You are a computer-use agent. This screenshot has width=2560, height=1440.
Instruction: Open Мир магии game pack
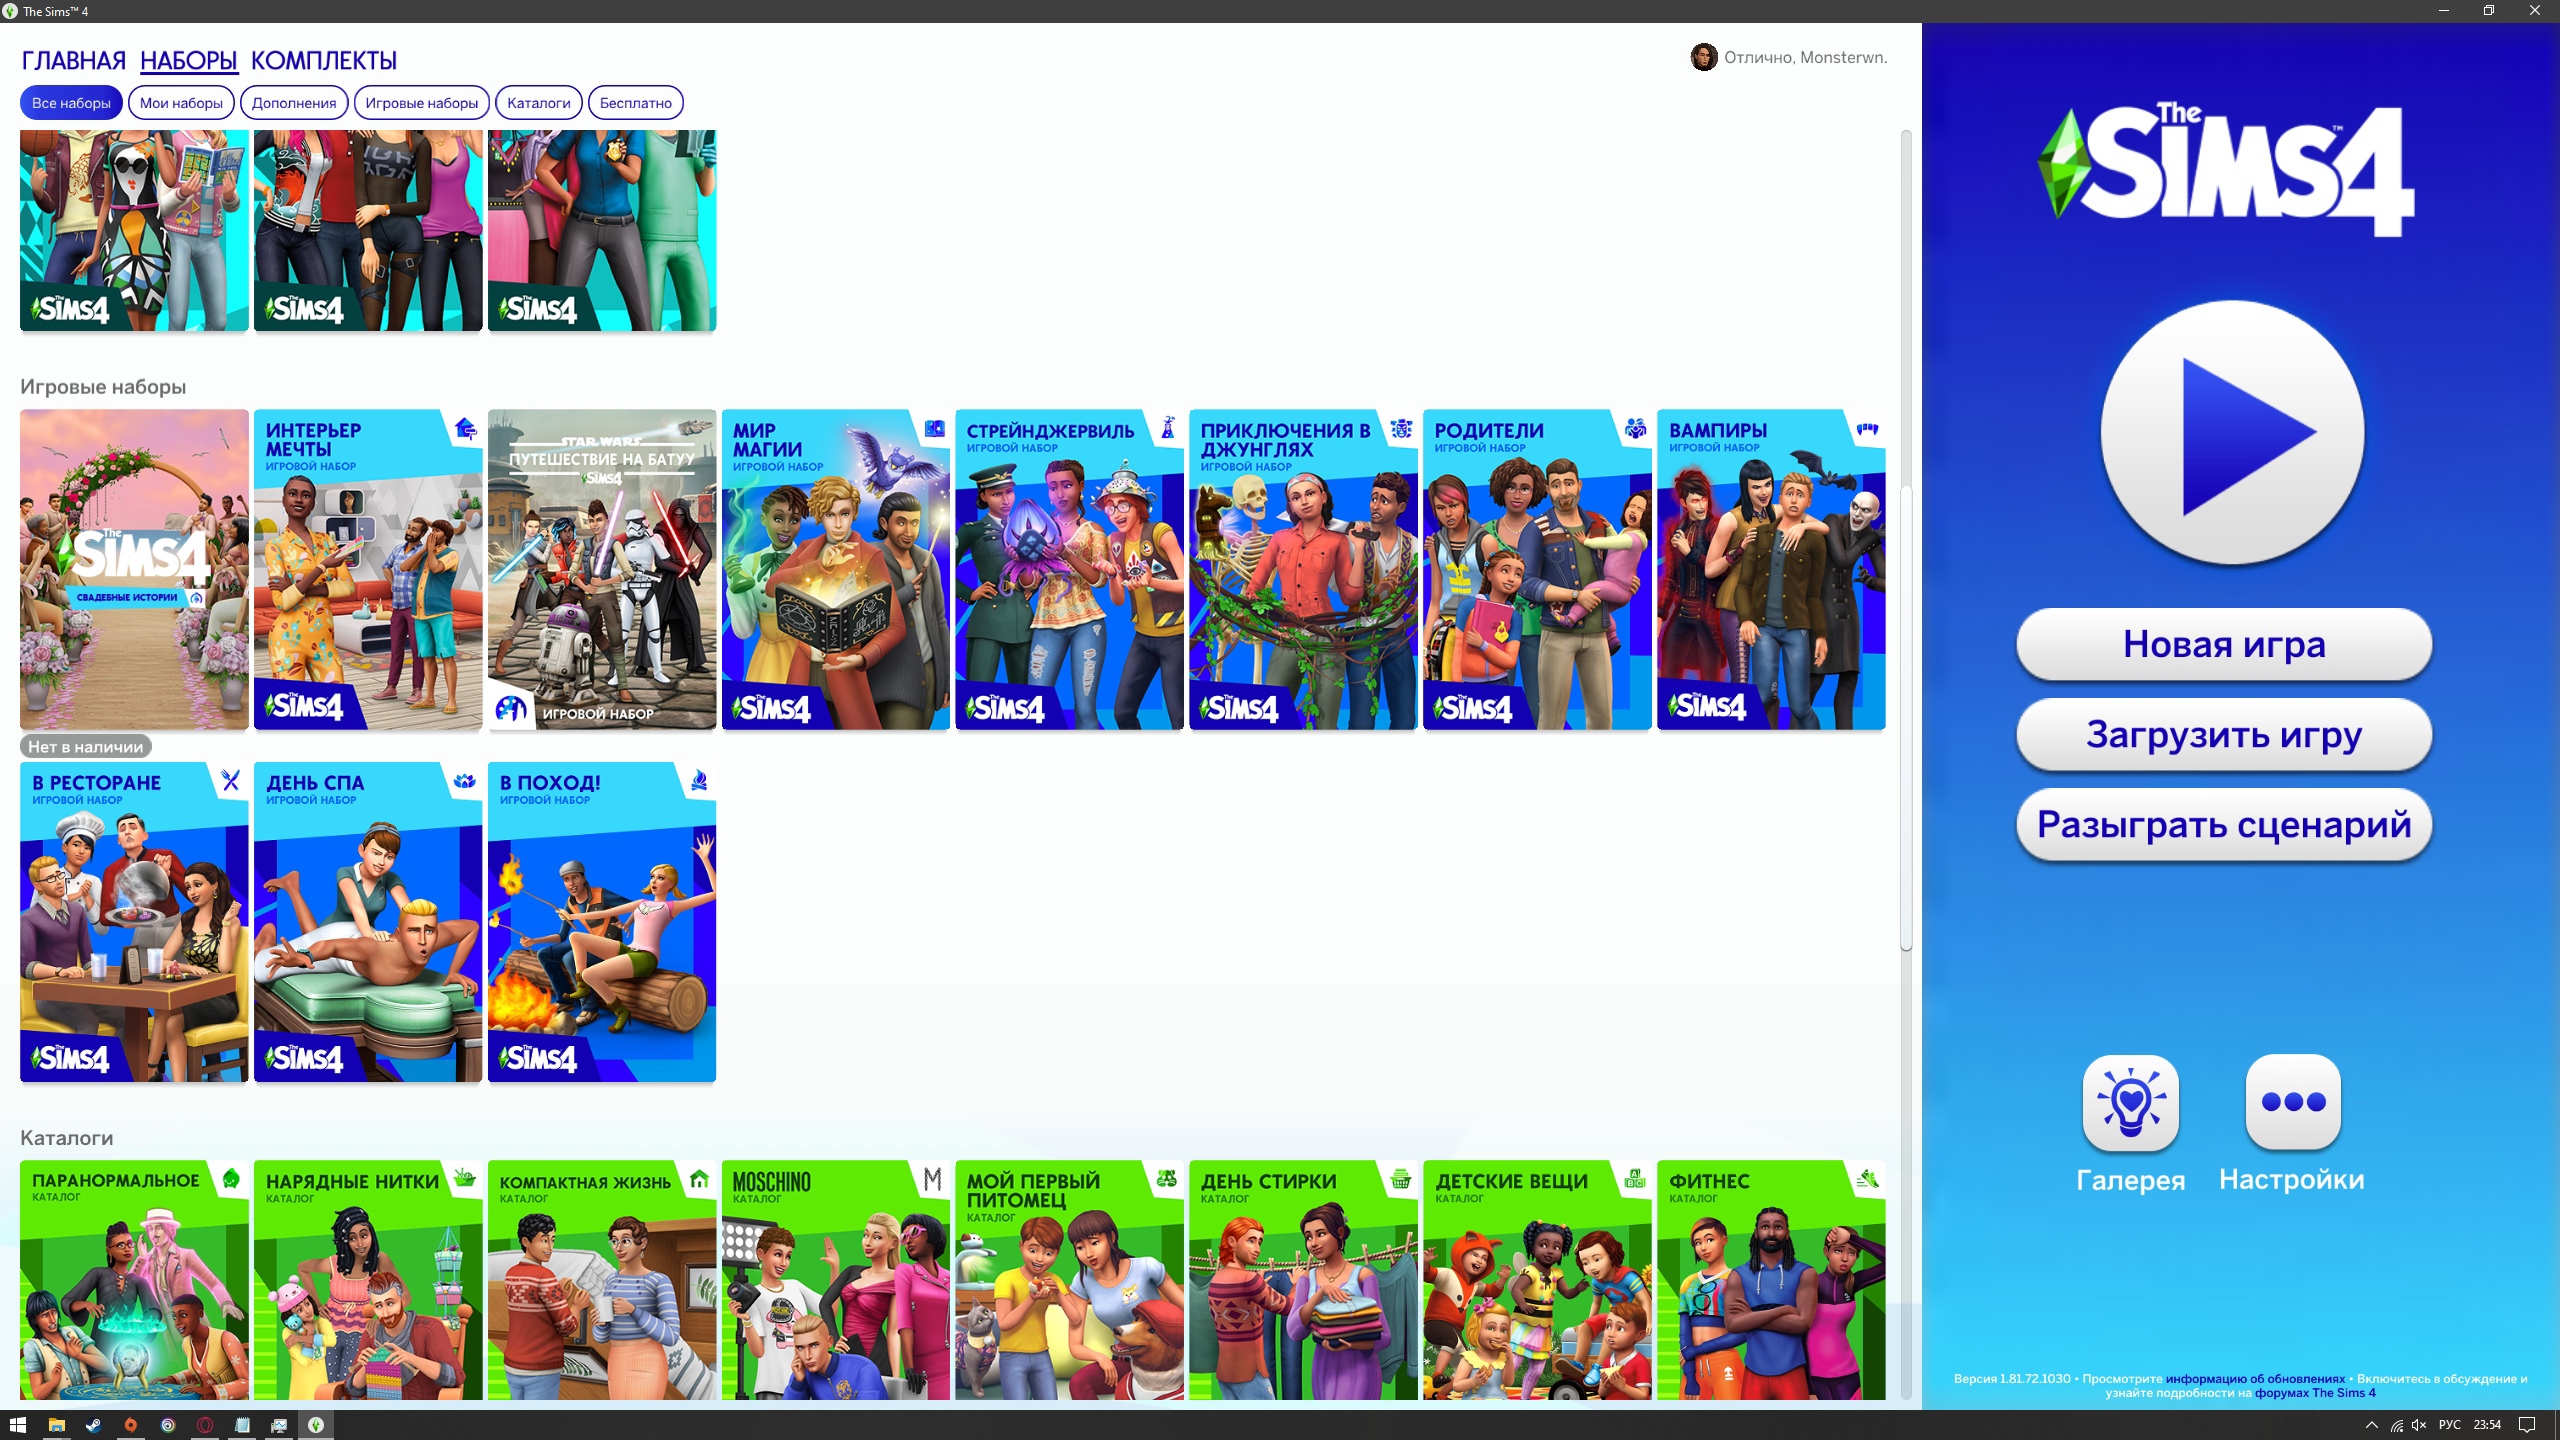[x=836, y=569]
